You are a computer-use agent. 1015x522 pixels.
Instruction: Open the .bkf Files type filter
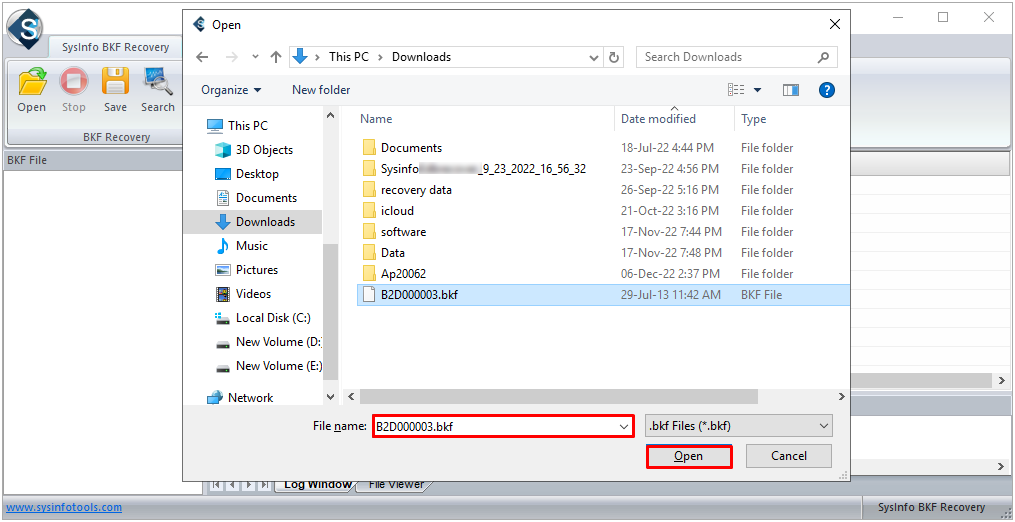coord(739,426)
